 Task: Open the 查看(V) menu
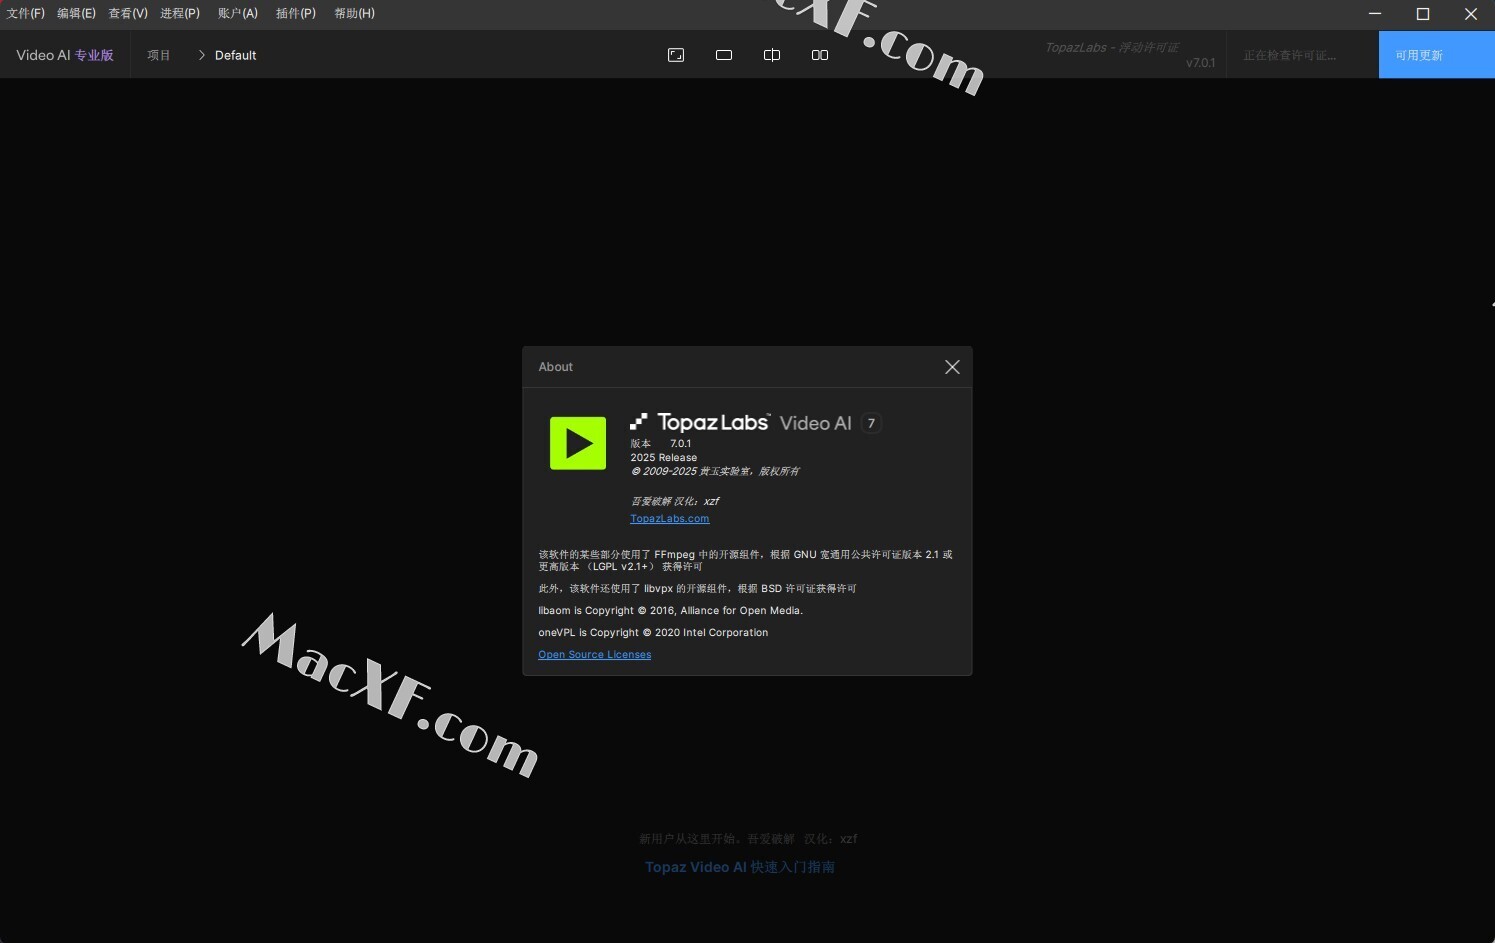pyautogui.click(x=128, y=13)
